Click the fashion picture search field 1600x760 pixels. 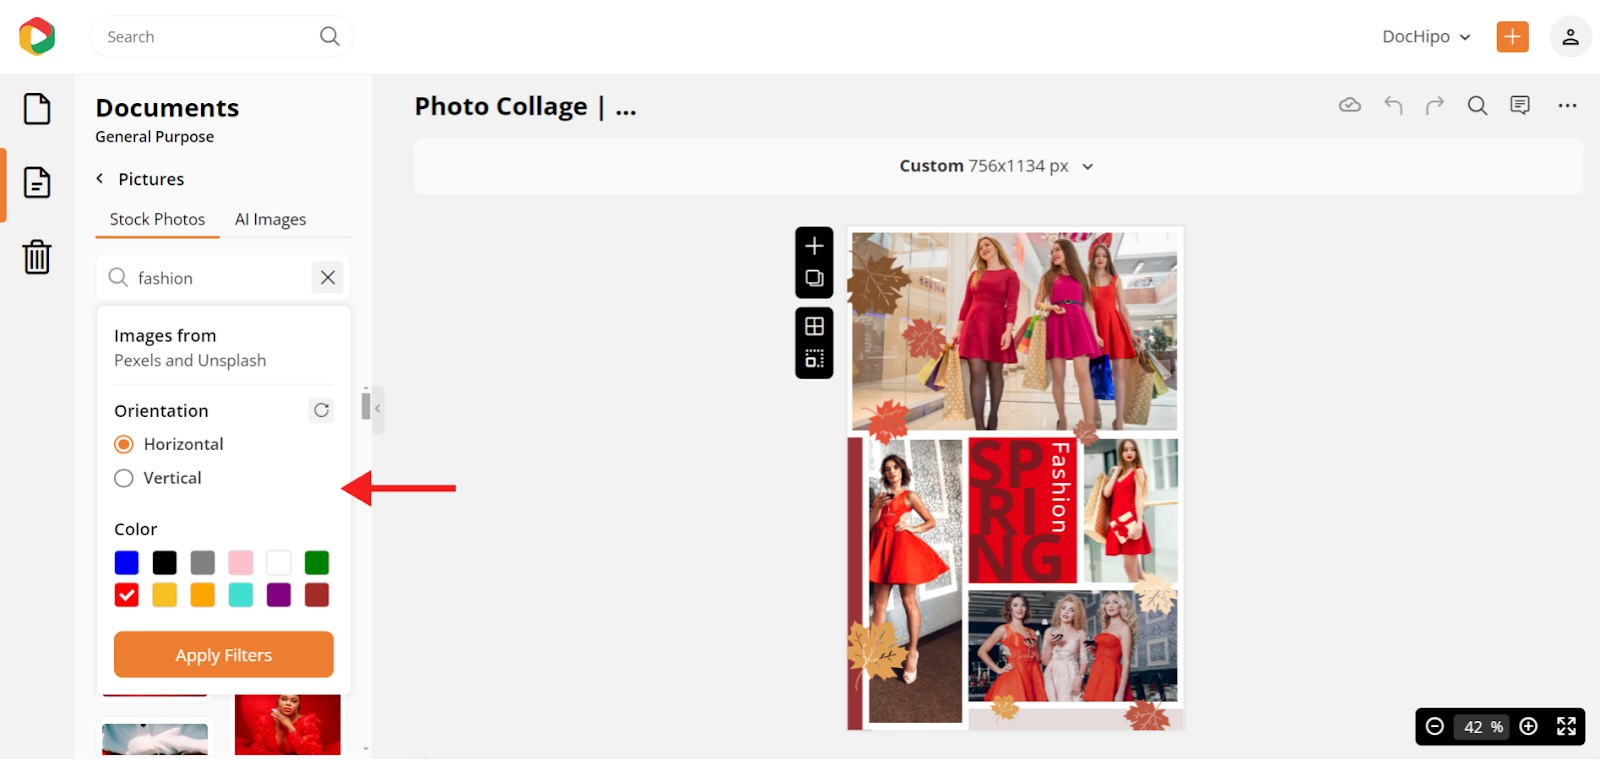[x=222, y=278]
